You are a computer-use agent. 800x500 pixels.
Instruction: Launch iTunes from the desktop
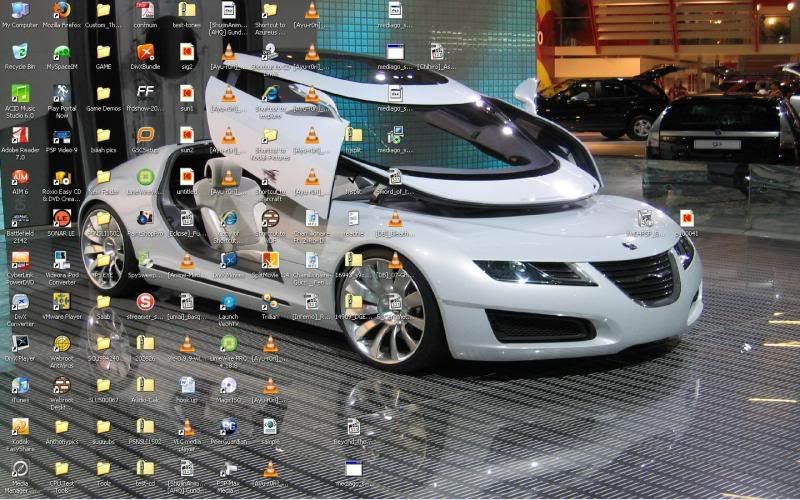[x=20, y=385]
